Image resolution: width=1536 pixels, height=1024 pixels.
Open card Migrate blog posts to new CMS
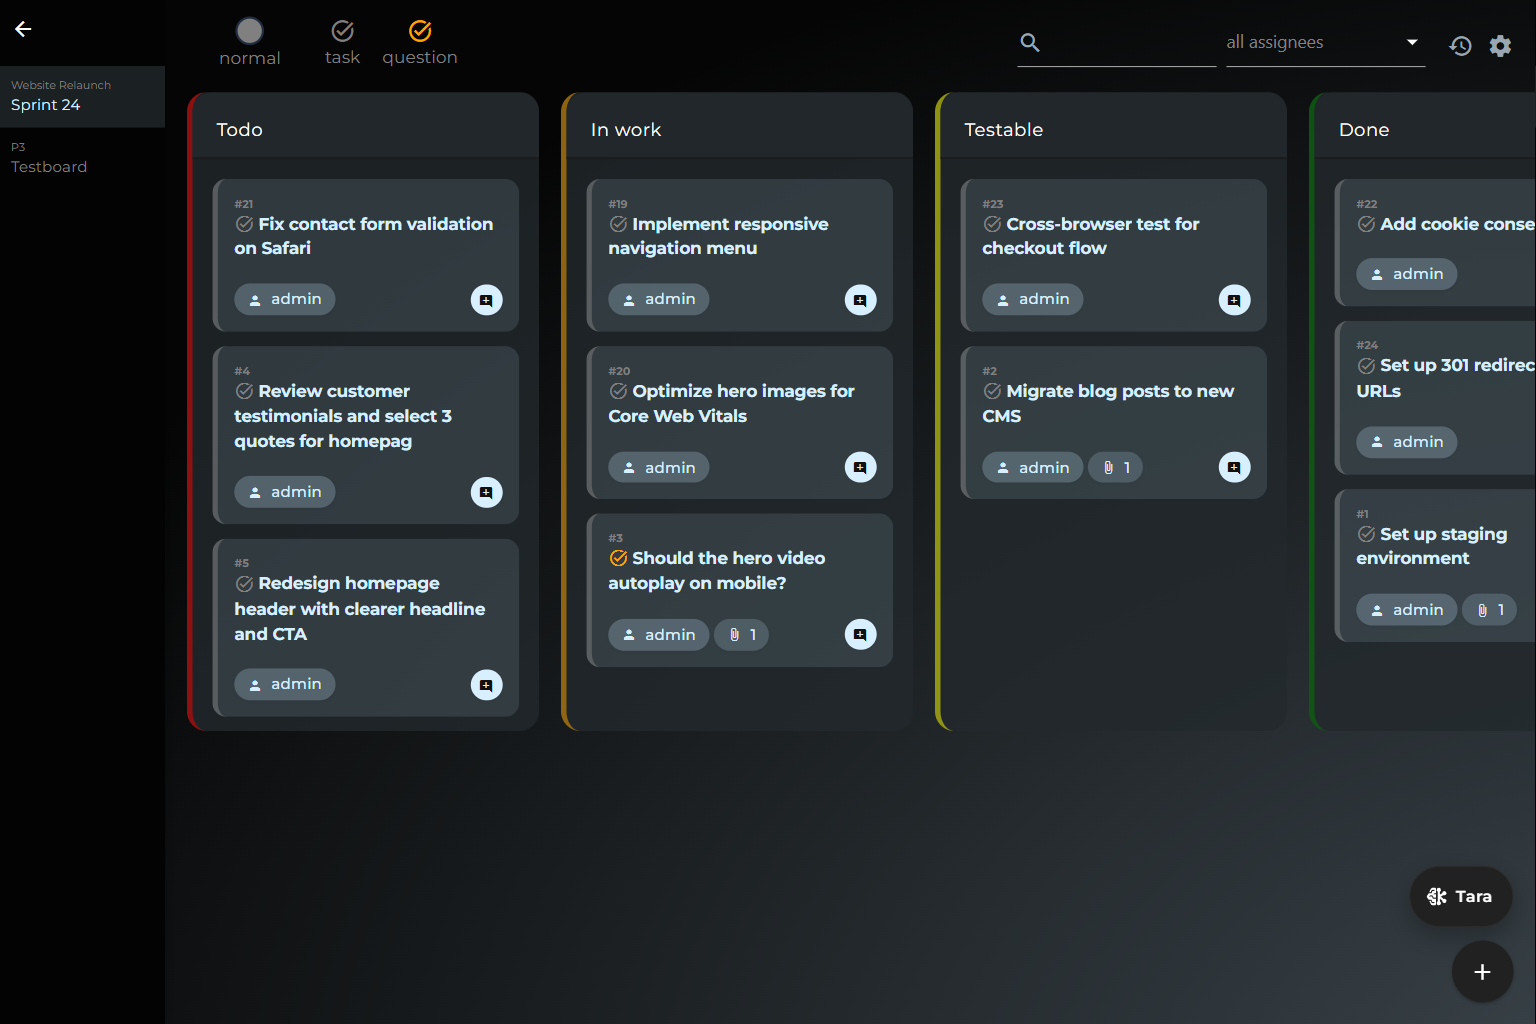click(x=1108, y=403)
